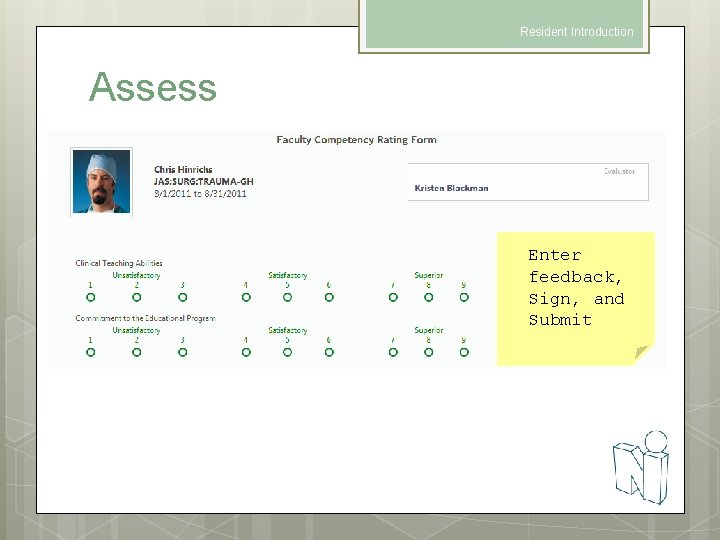This screenshot has height=540, width=720.
Task: Click the date range 8/1/2011 to 8/31/2011
Action: (200, 194)
